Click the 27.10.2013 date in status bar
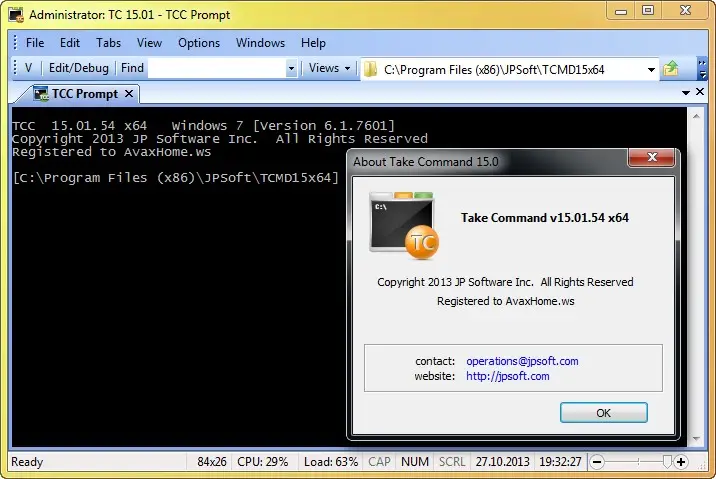This screenshot has height=479, width=716. pos(502,462)
